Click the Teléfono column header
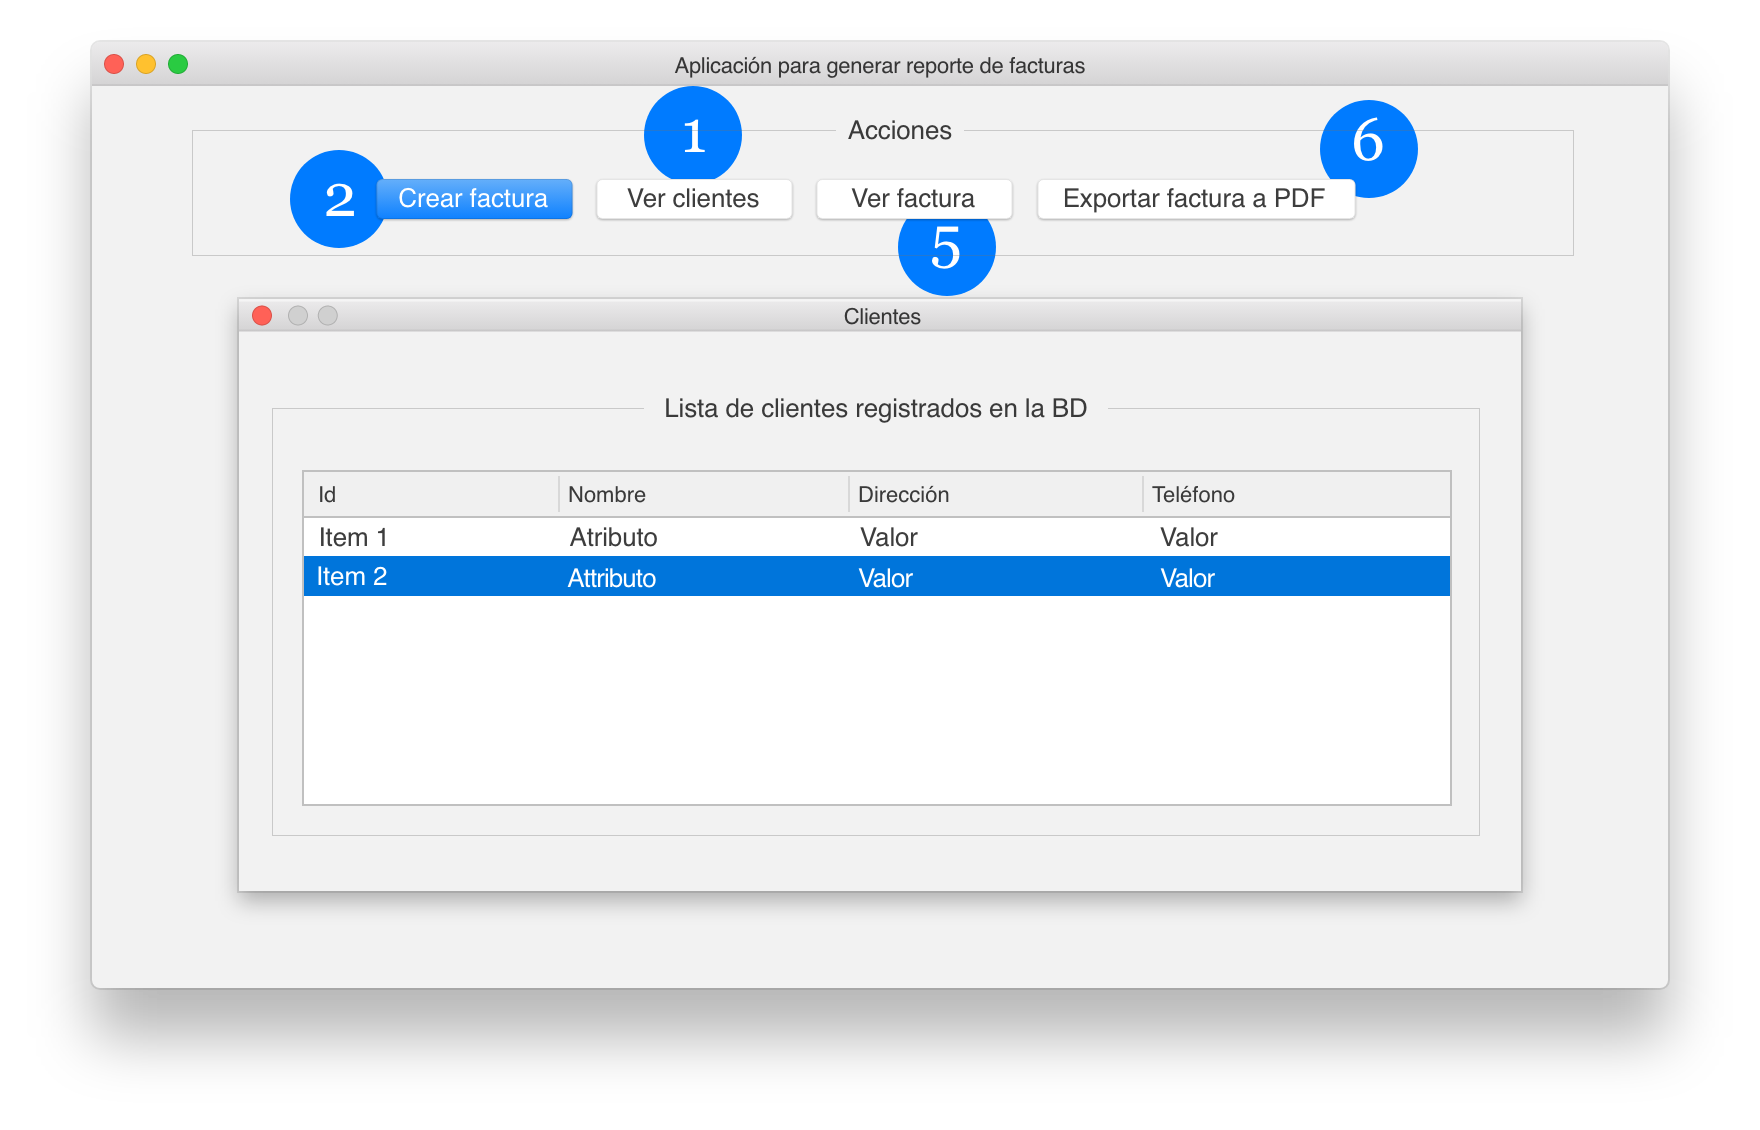Image resolution: width=1760 pixels, height=1130 pixels. click(1194, 494)
